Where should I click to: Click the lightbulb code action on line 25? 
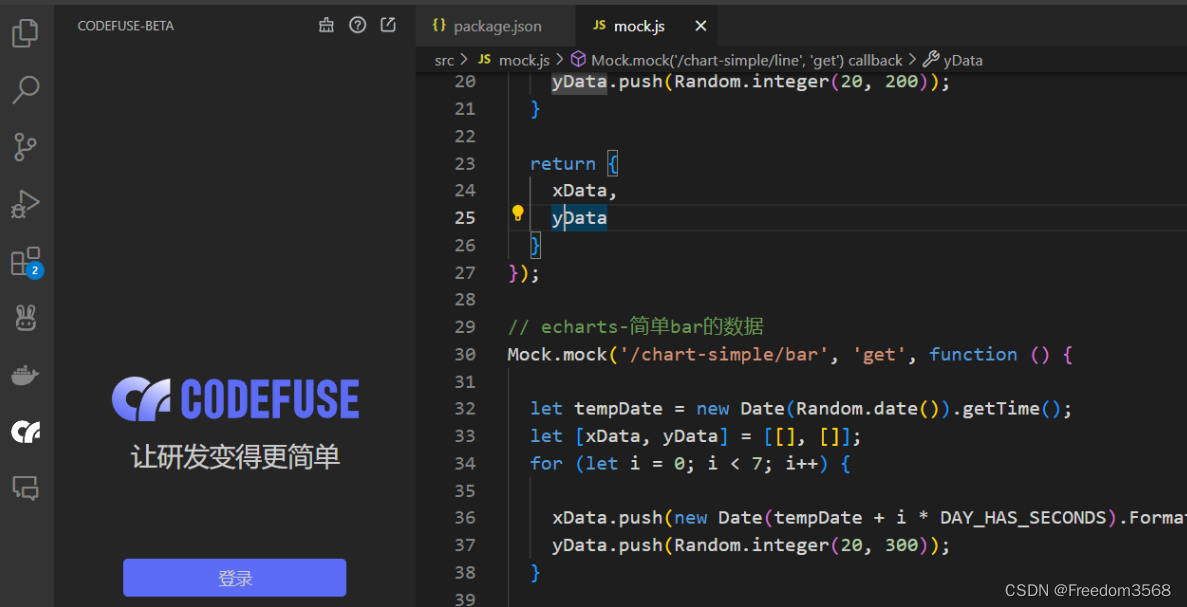click(x=518, y=213)
